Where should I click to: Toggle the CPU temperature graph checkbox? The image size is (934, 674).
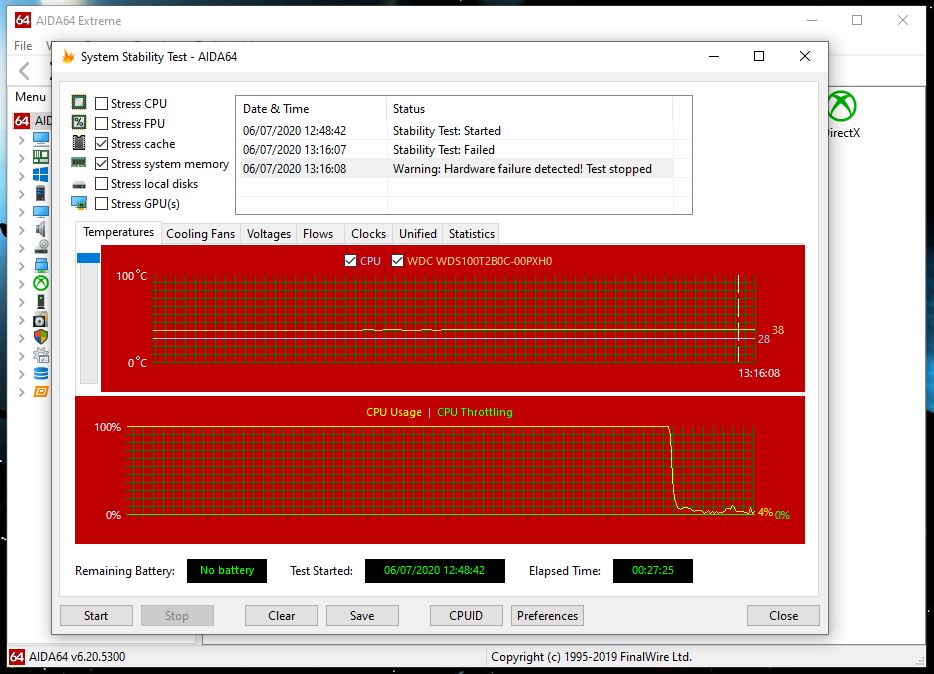tap(350, 261)
